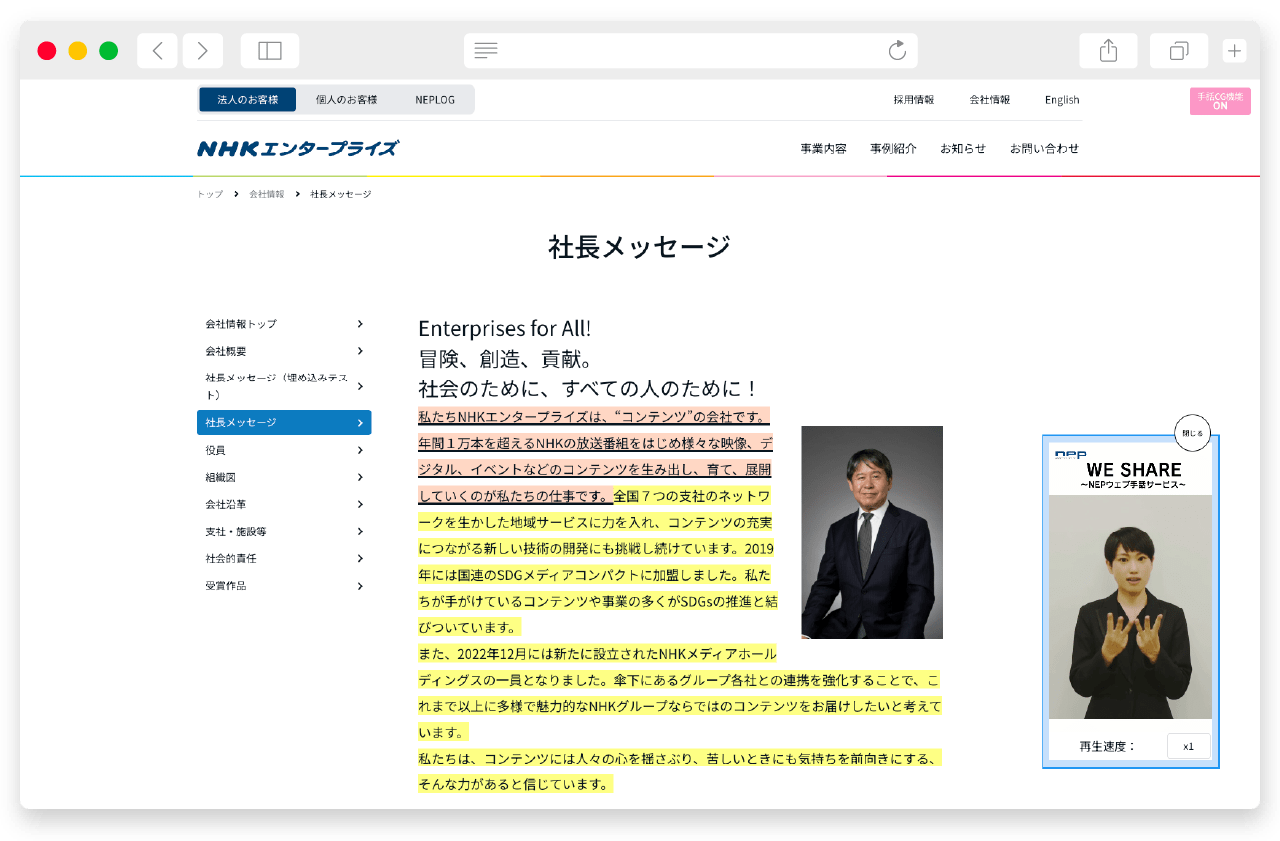Click the English language link
The image size is (1280, 841).
[x=1061, y=100]
